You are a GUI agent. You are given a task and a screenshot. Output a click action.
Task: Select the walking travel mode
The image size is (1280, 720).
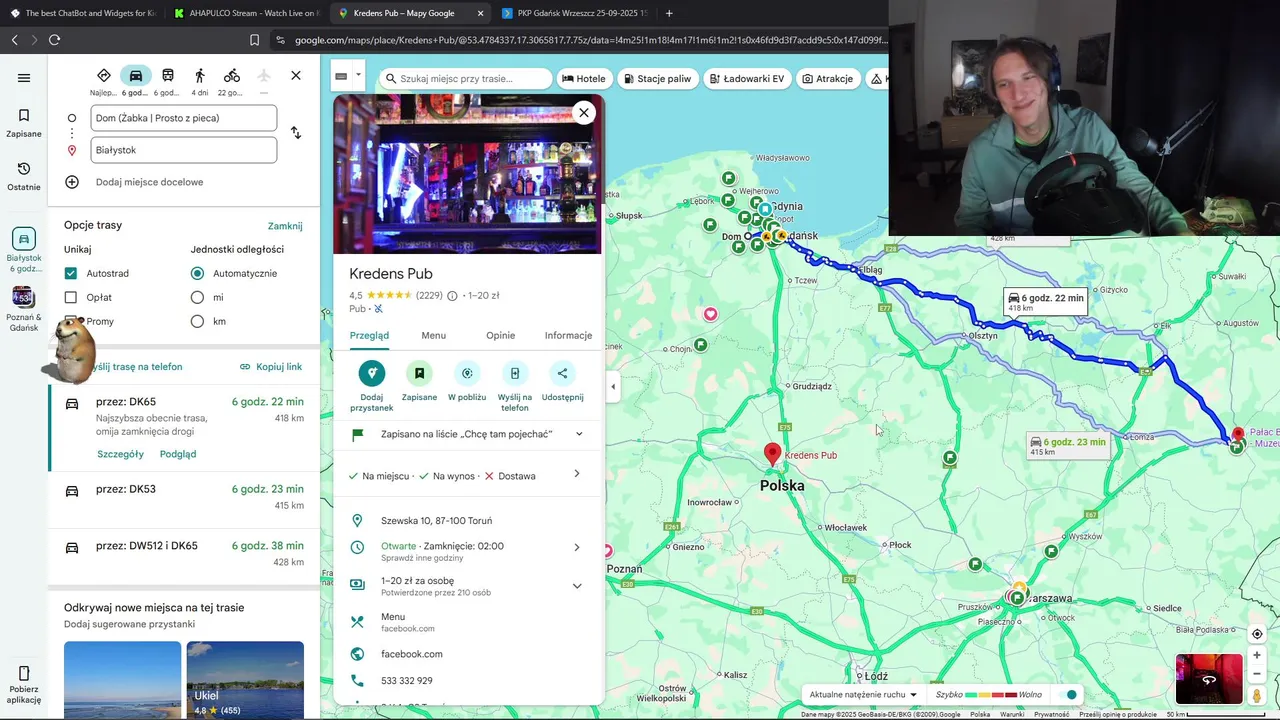(x=200, y=76)
